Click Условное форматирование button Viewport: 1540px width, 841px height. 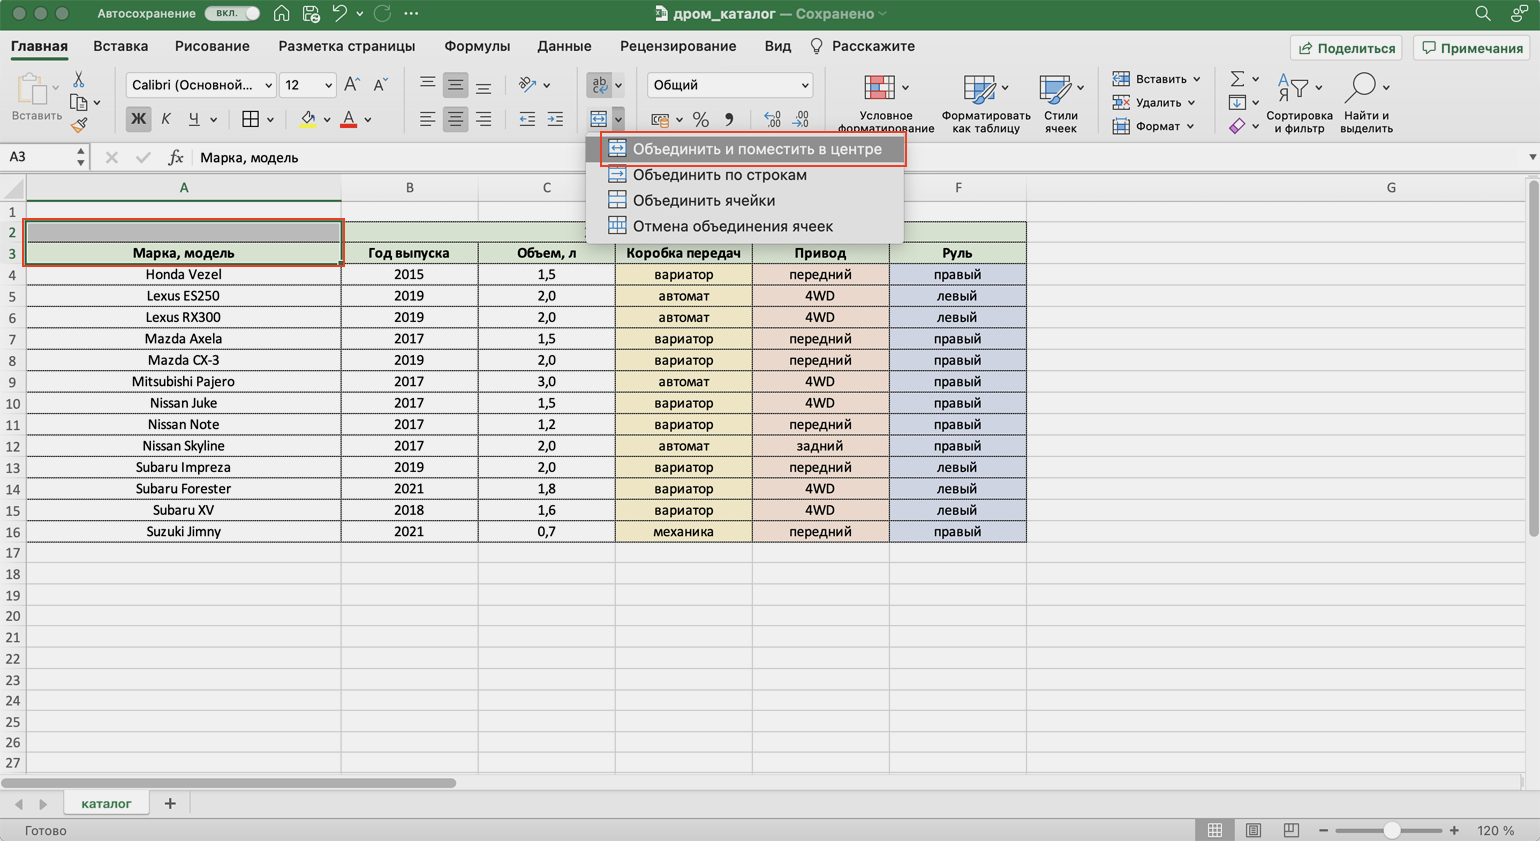click(x=885, y=102)
